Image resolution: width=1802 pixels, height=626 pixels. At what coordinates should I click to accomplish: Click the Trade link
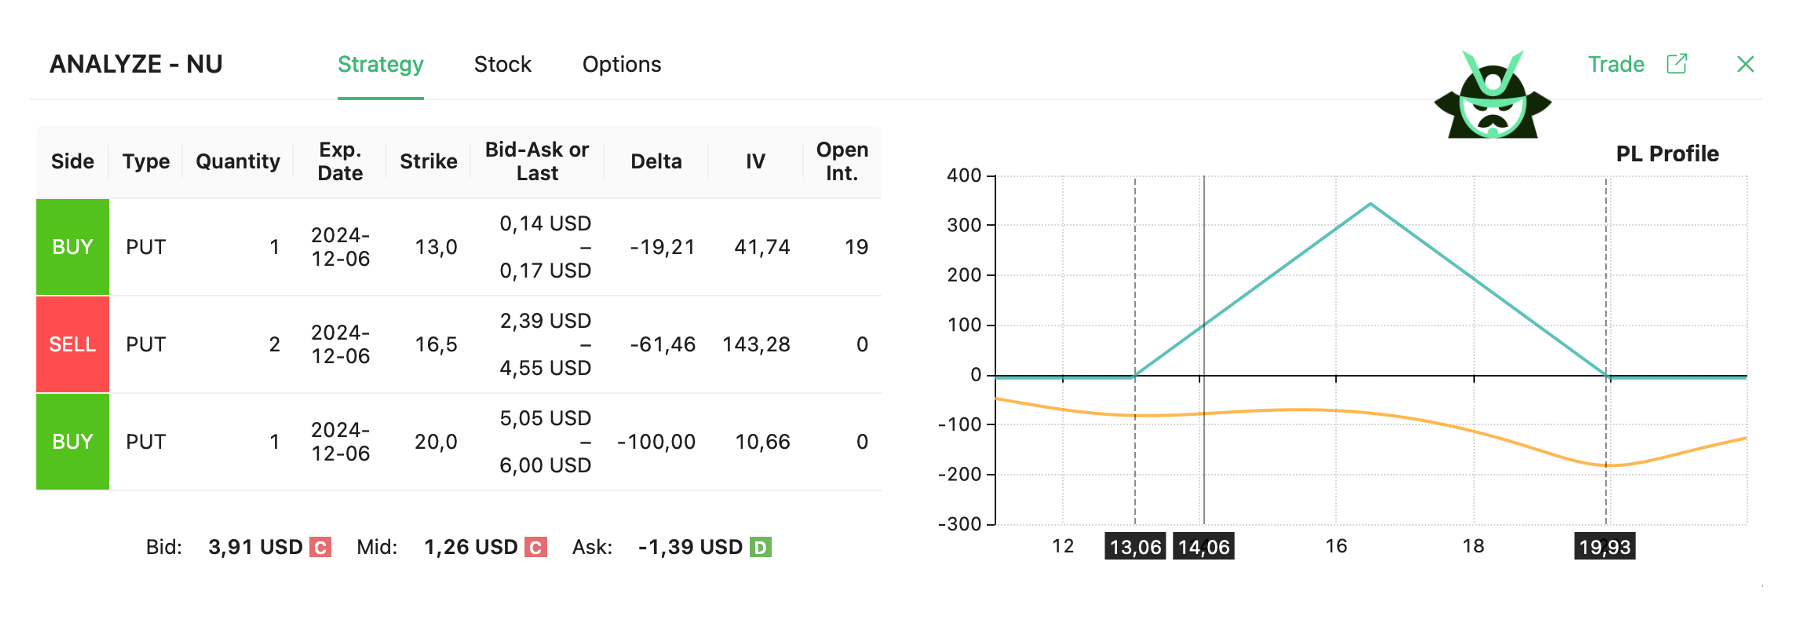pos(1615,64)
